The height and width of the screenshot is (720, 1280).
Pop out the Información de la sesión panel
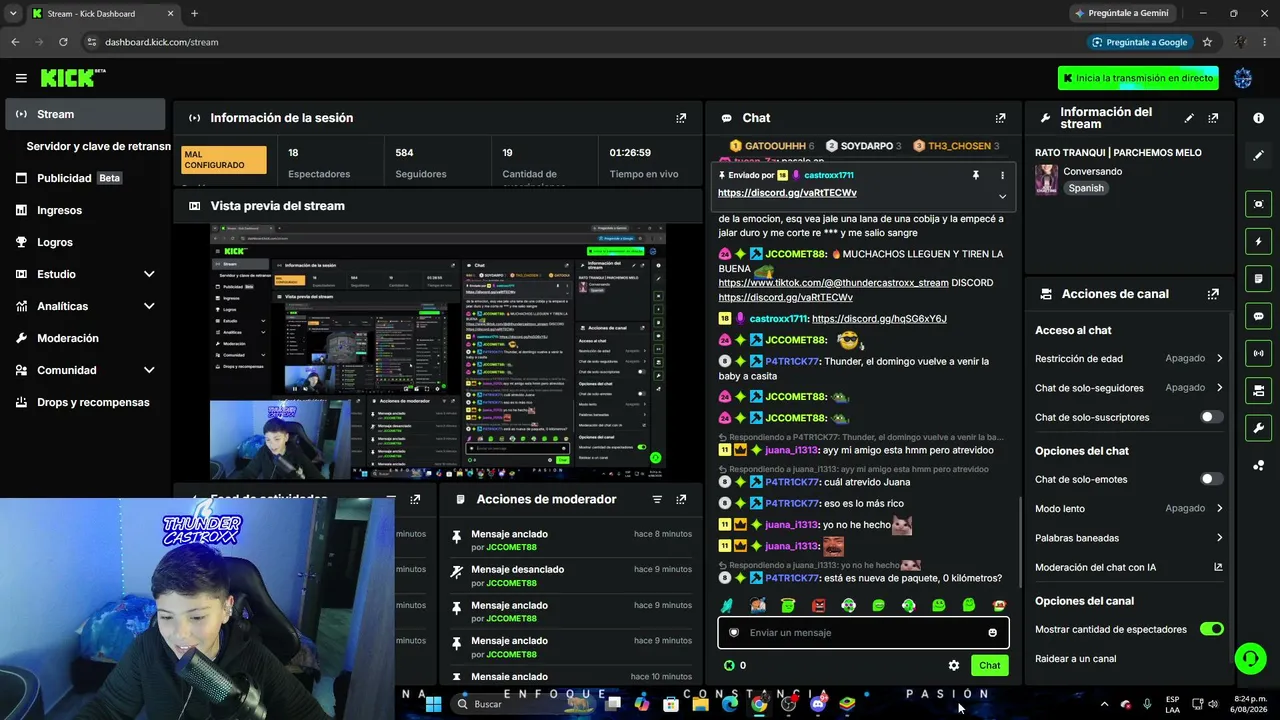(681, 118)
